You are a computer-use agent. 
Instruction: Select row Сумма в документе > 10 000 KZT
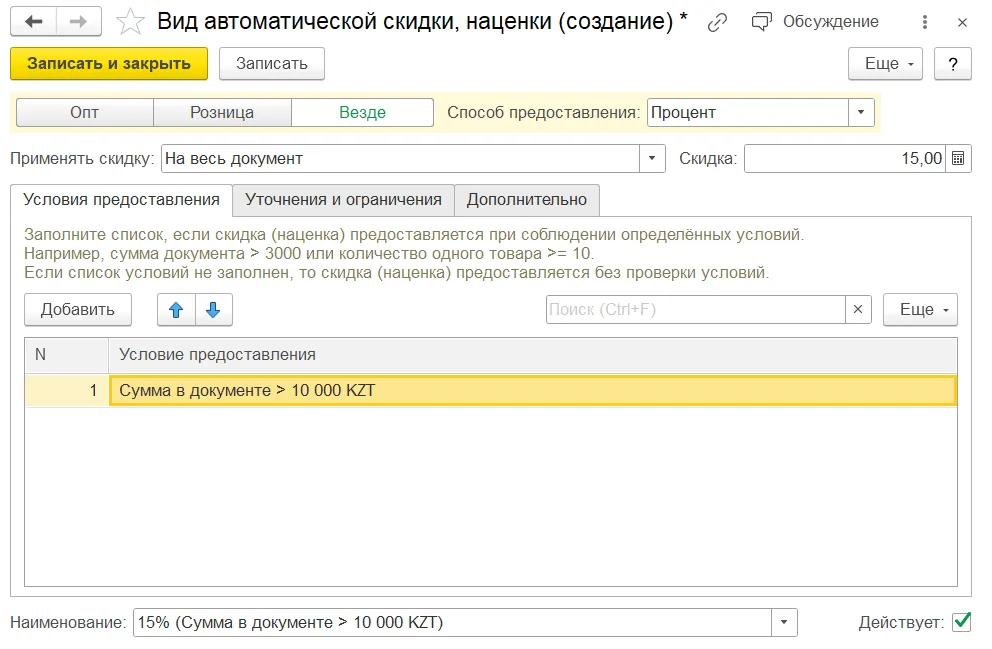coord(533,391)
